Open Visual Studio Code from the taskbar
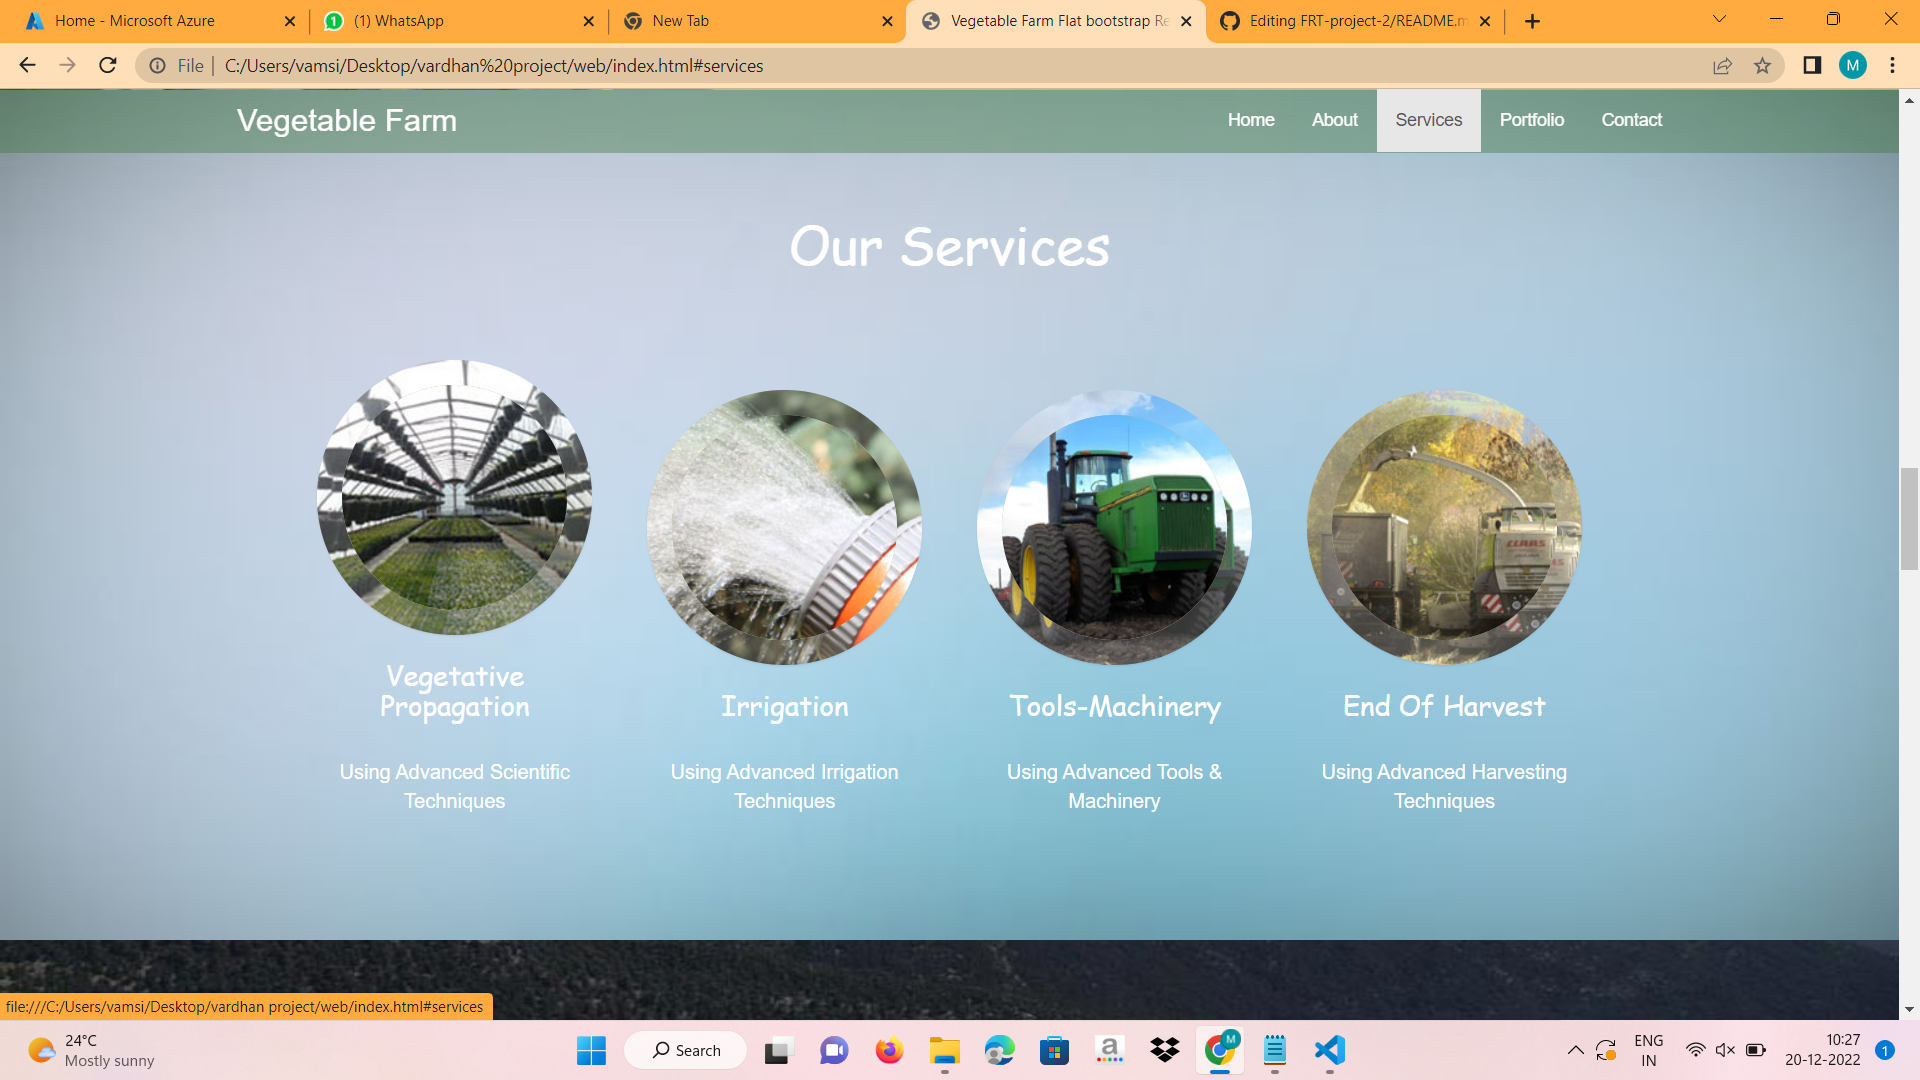The width and height of the screenshot is (1920, 1080). tap(1329, 1051)
